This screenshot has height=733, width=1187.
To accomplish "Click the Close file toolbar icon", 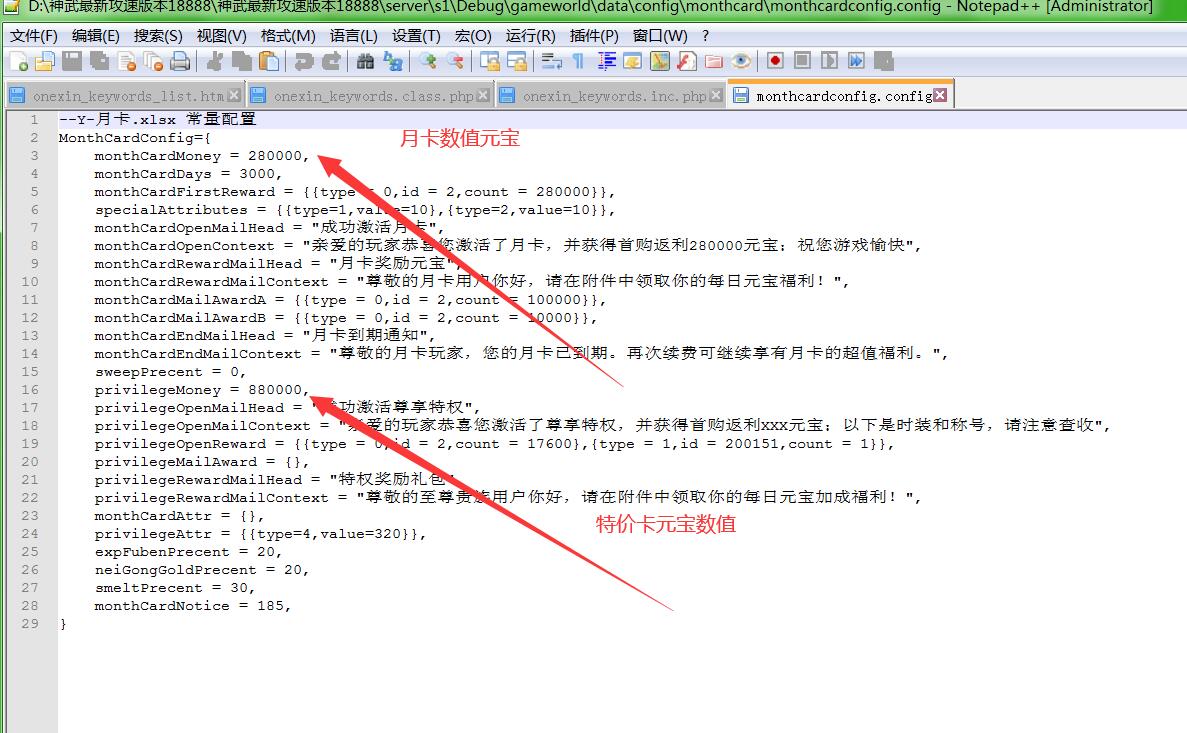I will [126, 61].
